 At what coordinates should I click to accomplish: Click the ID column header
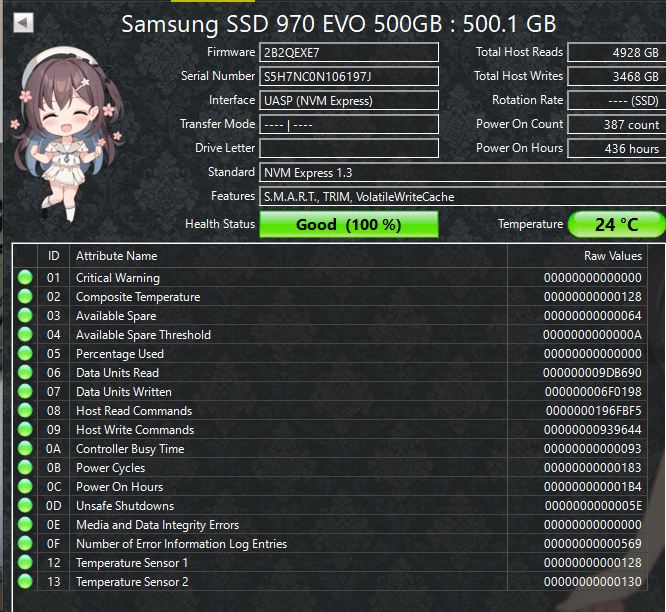click(x=54, y=256)
